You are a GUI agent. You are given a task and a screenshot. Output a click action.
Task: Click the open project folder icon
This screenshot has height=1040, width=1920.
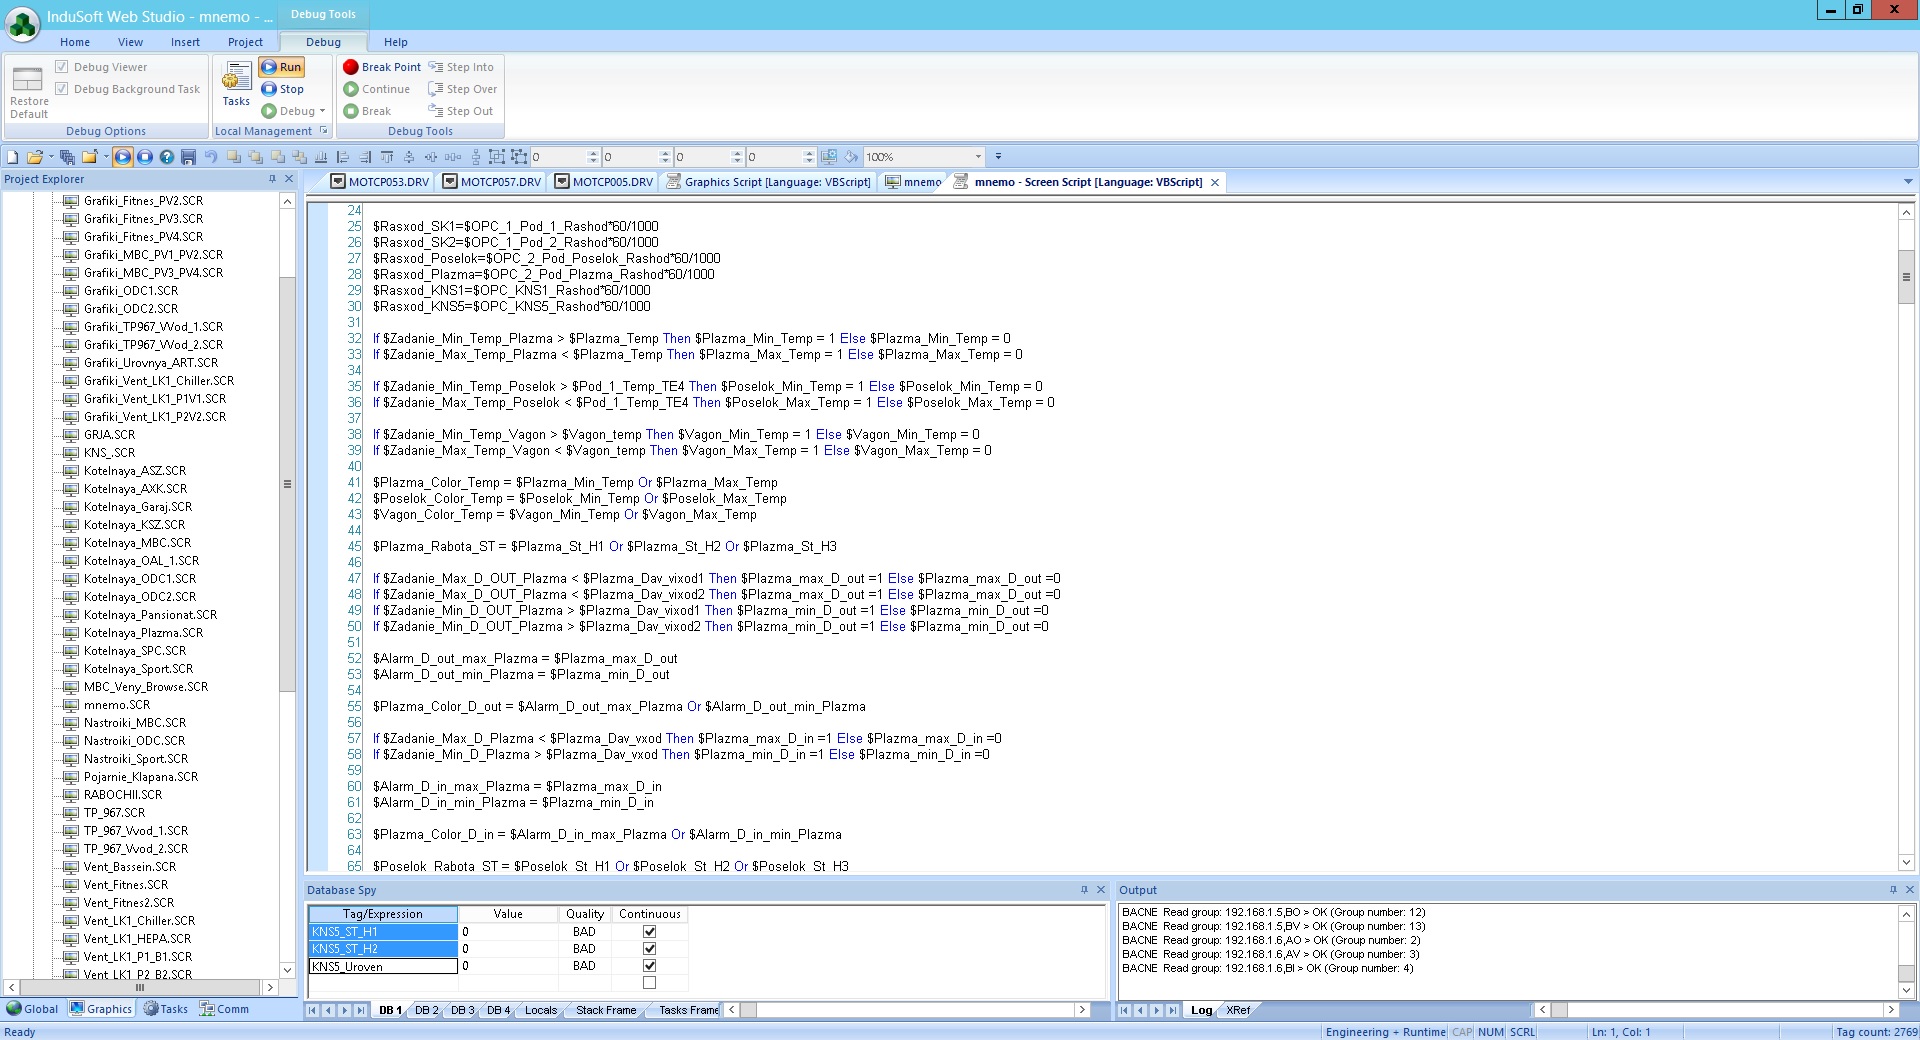[35, 157]
